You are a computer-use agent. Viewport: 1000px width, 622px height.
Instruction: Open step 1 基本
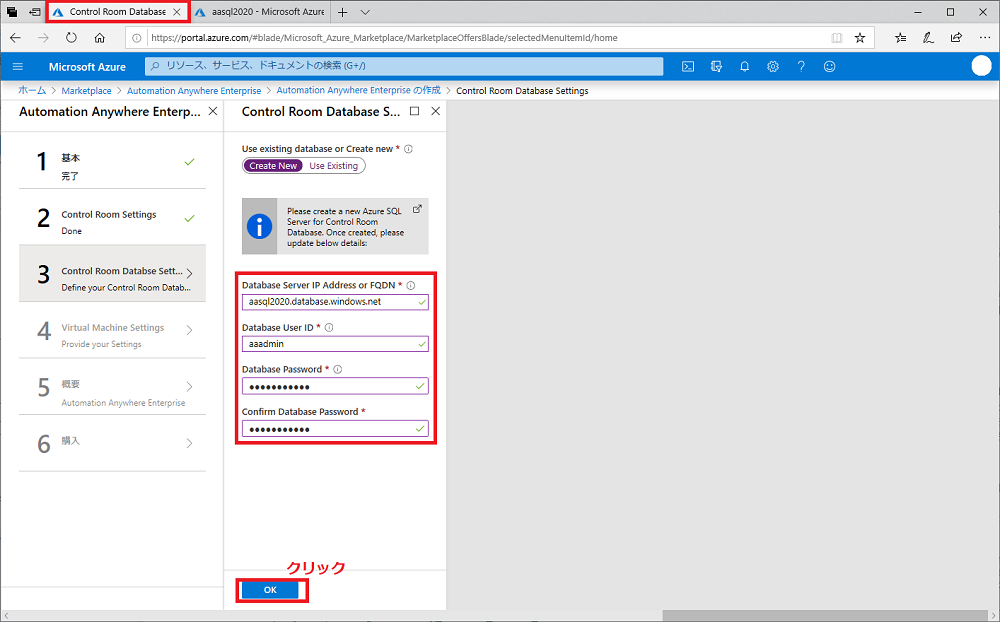pos(112,161)
